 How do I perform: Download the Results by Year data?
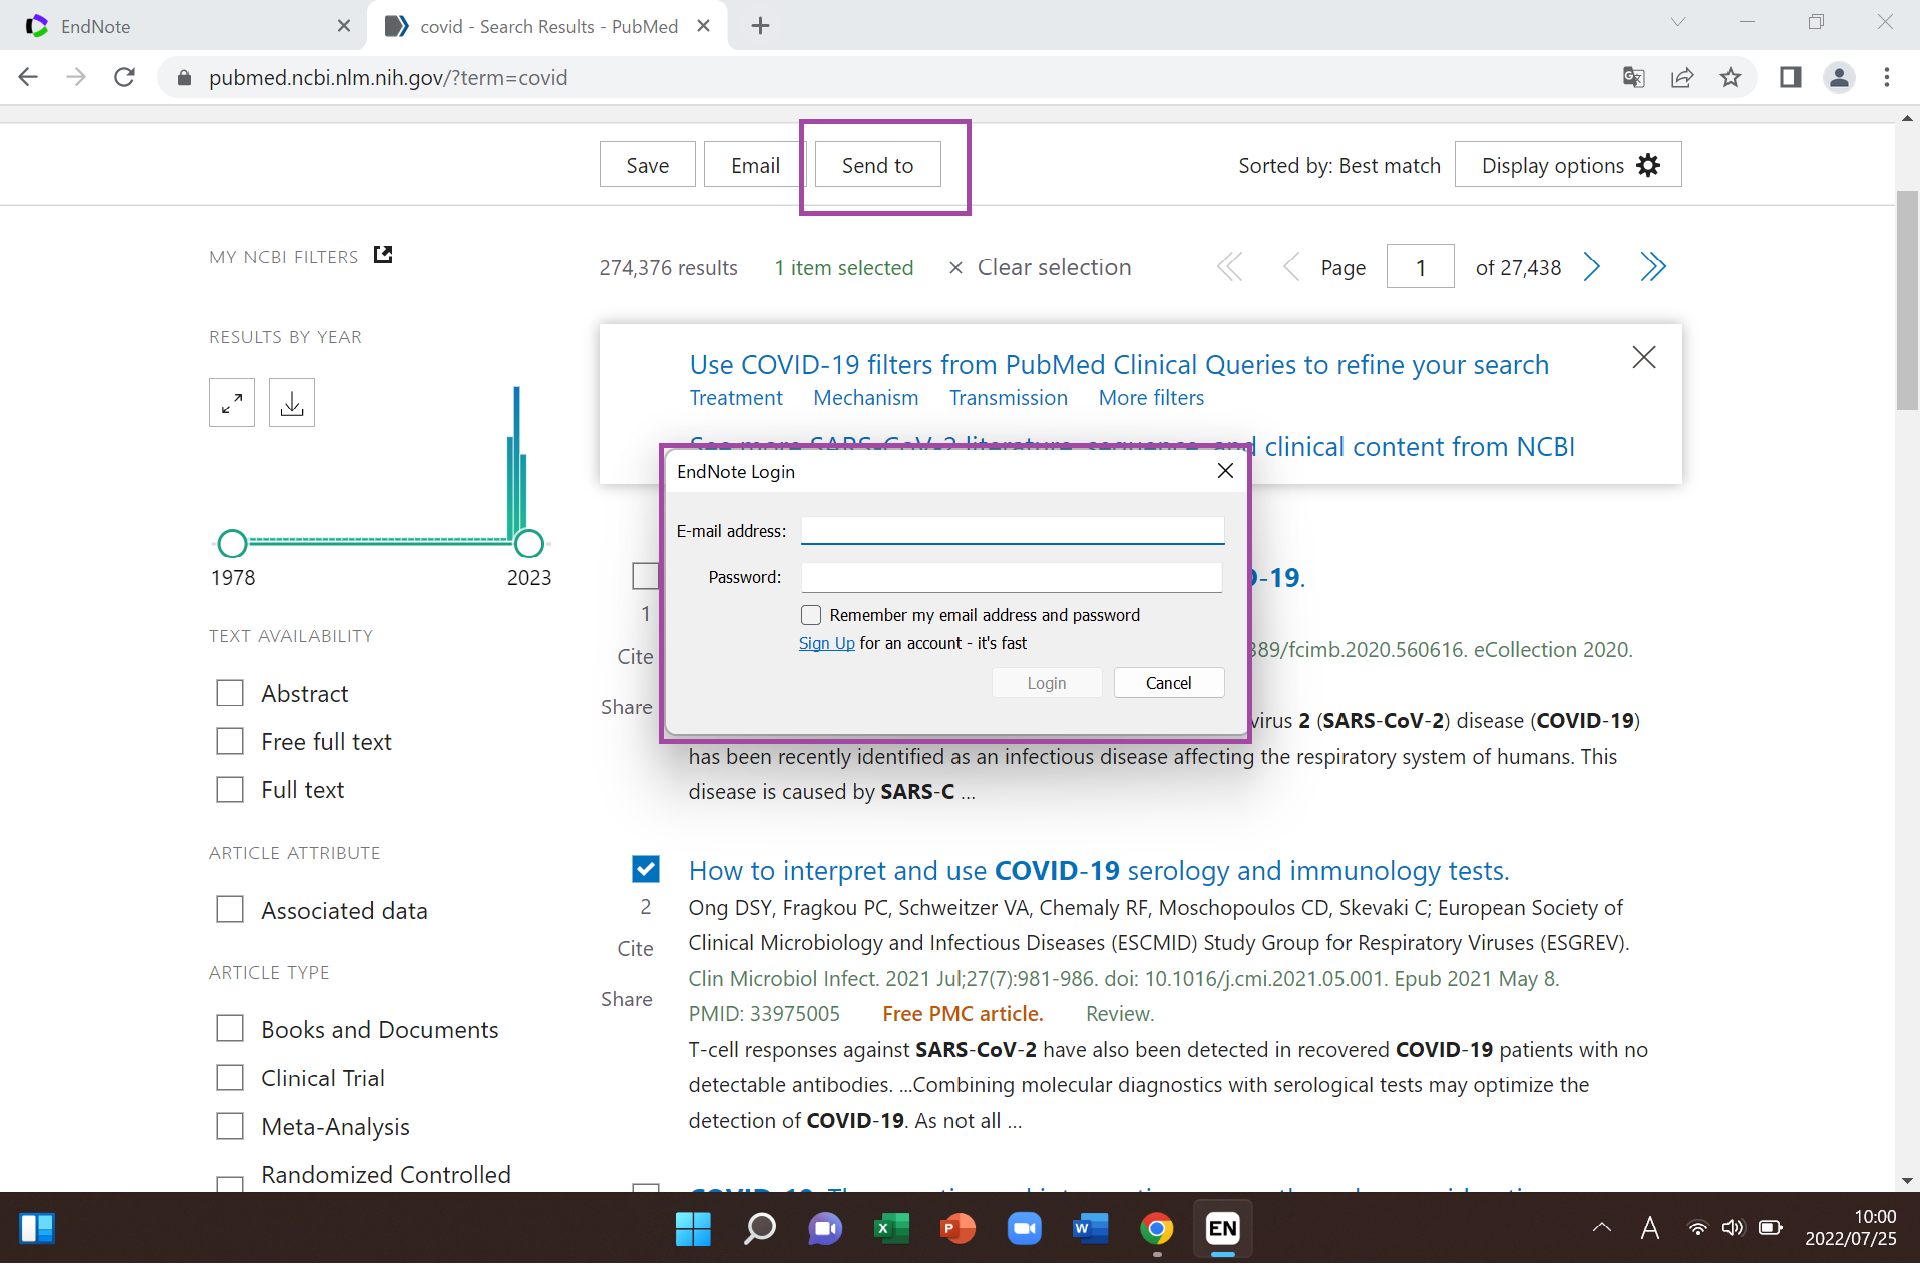pyautogui.click(x=291, y=402)
